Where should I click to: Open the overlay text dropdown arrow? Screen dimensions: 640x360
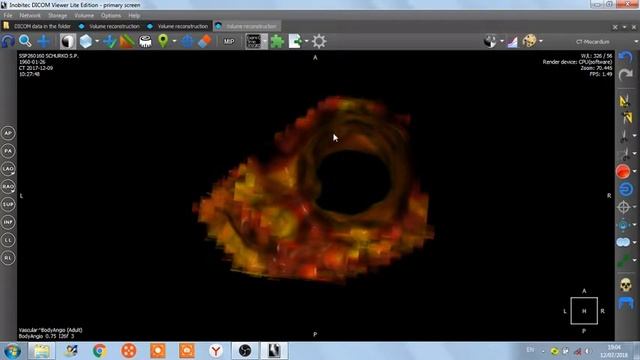[265, 41]
